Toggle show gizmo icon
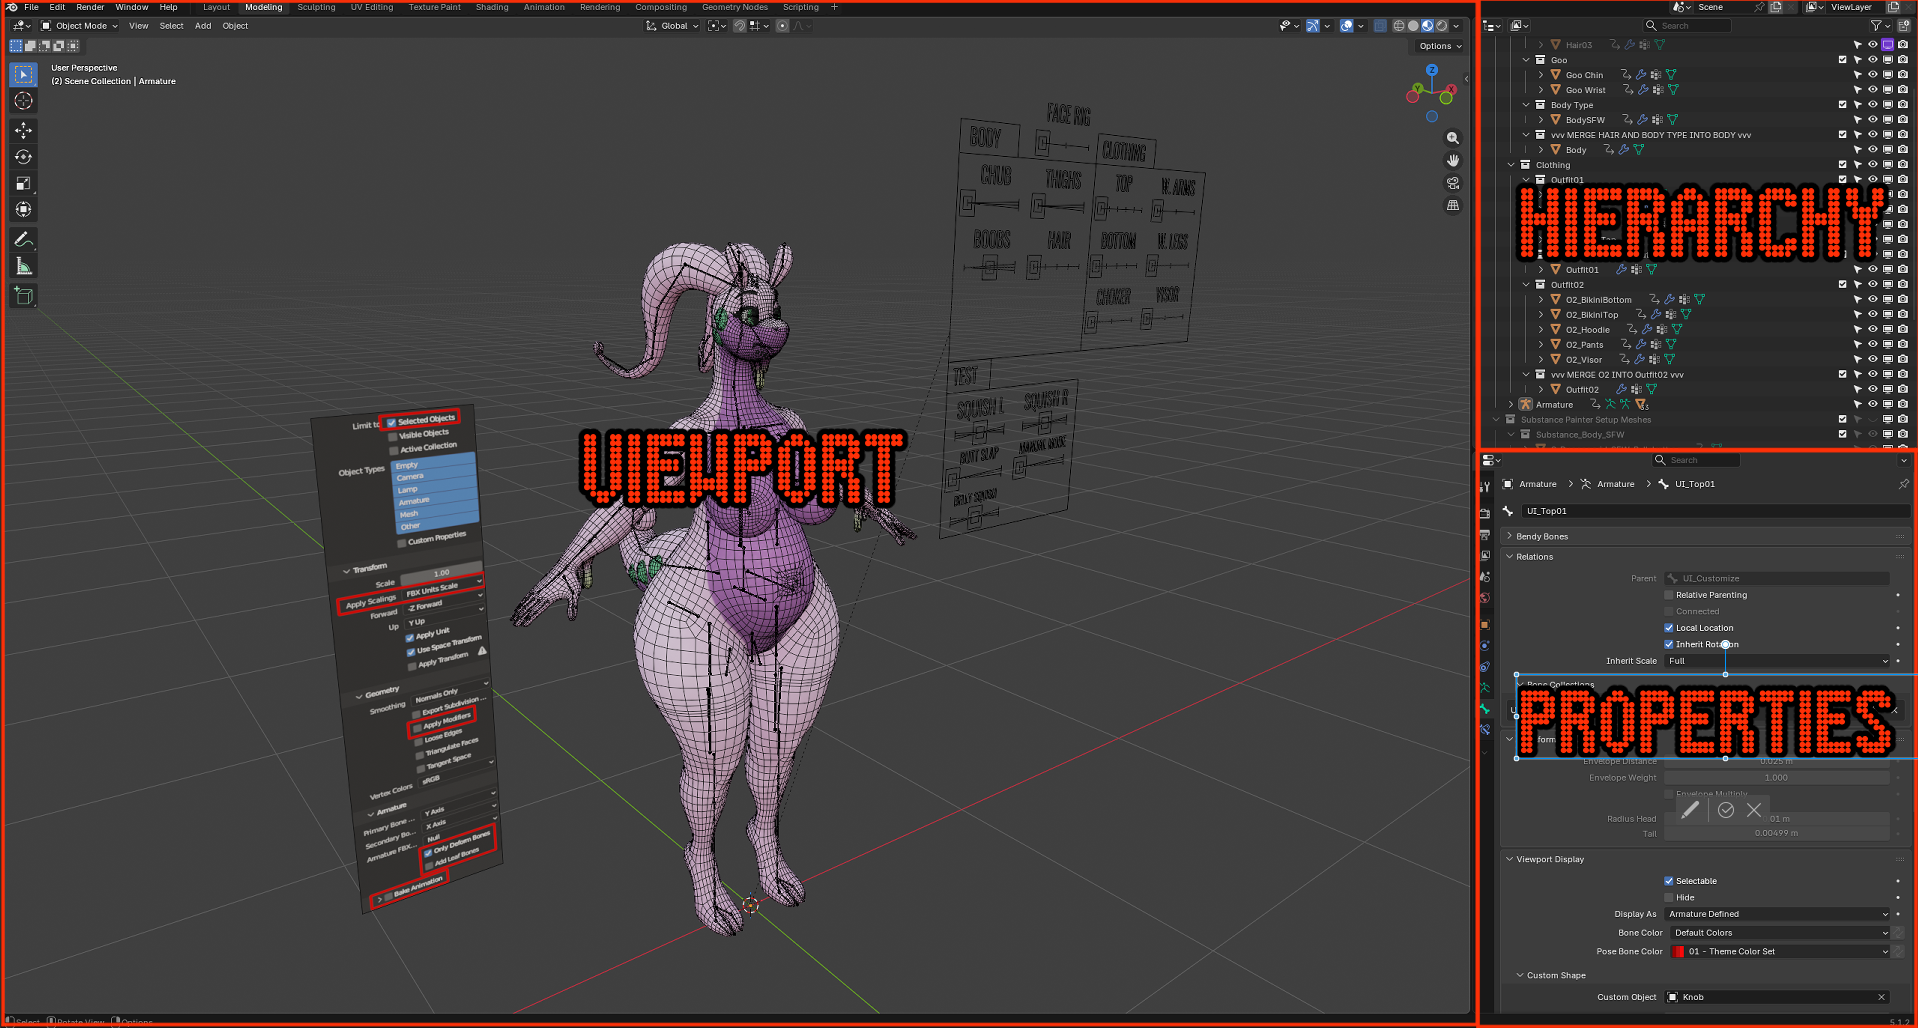1918x1028 pixels. click(1313, 26)
